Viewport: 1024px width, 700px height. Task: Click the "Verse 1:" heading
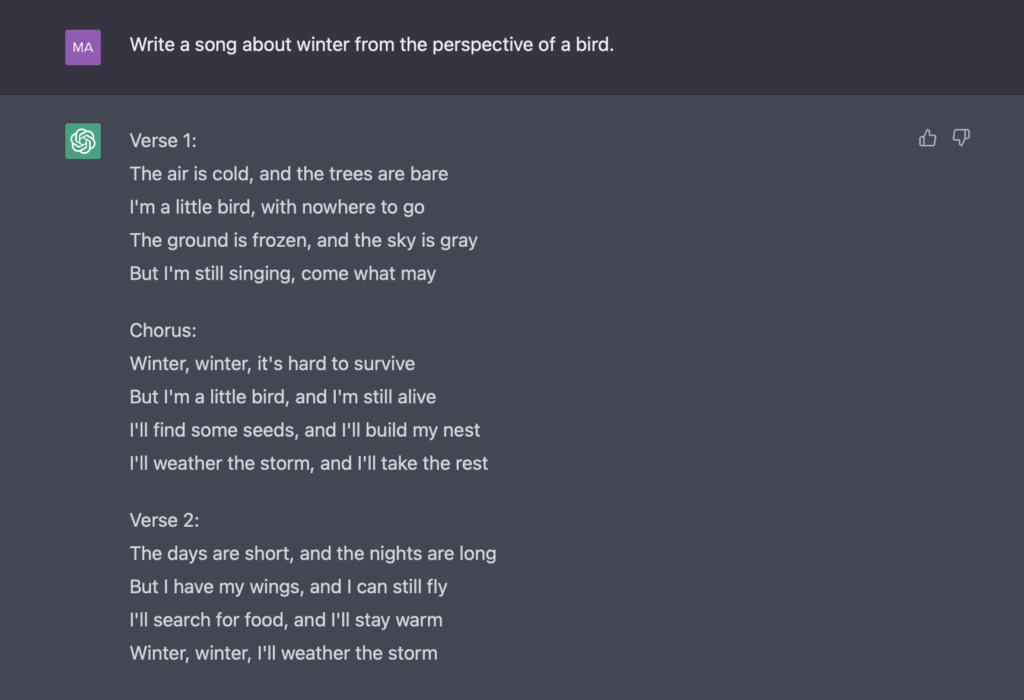[163, 140]
